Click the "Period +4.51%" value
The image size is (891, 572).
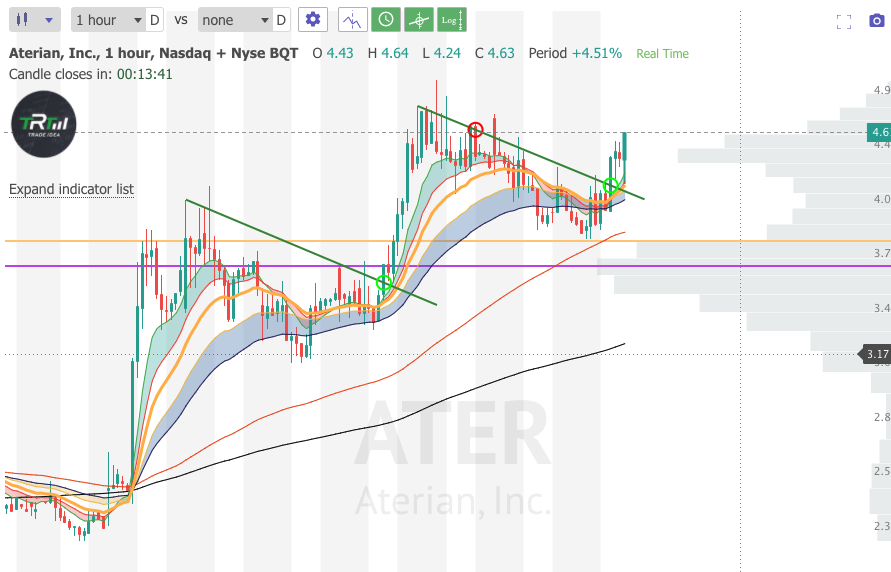[575, 53]
